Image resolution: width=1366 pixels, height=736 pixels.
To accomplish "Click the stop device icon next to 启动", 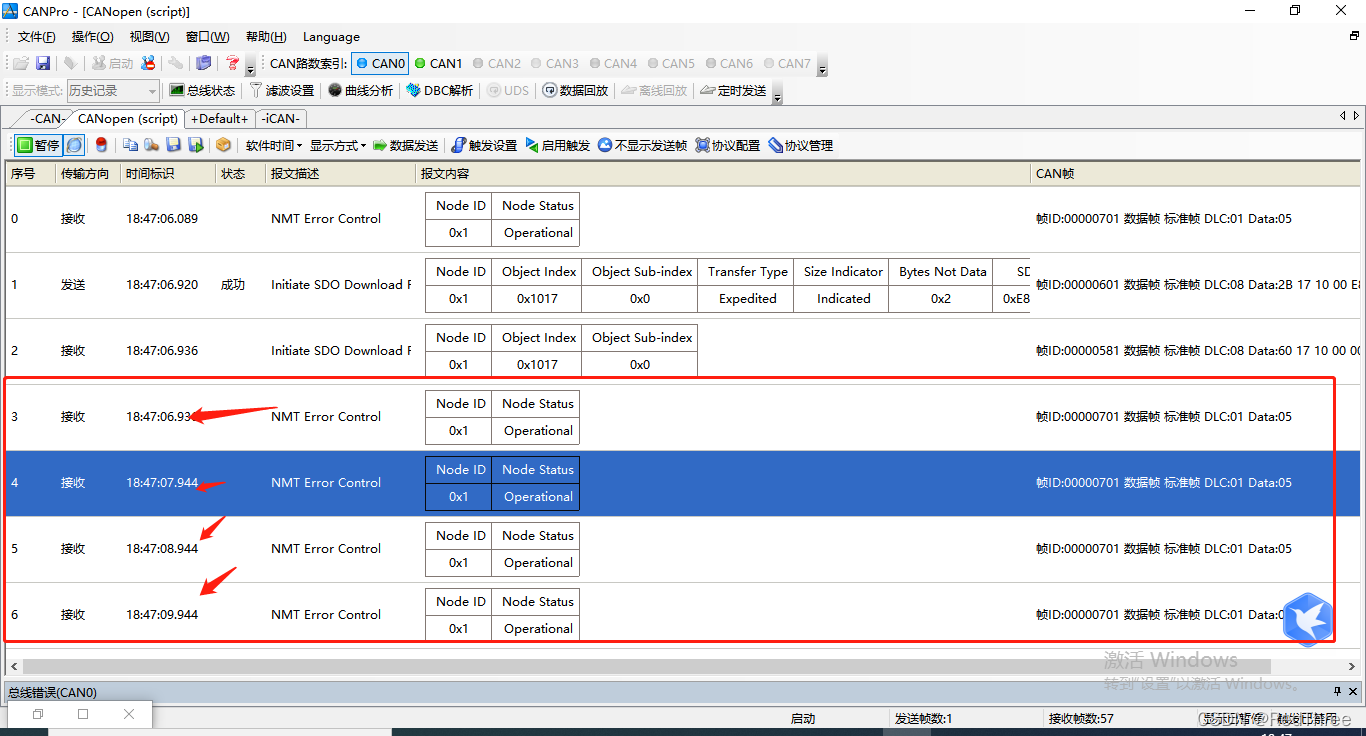I will pyautogui.click(x=148, y=63).
